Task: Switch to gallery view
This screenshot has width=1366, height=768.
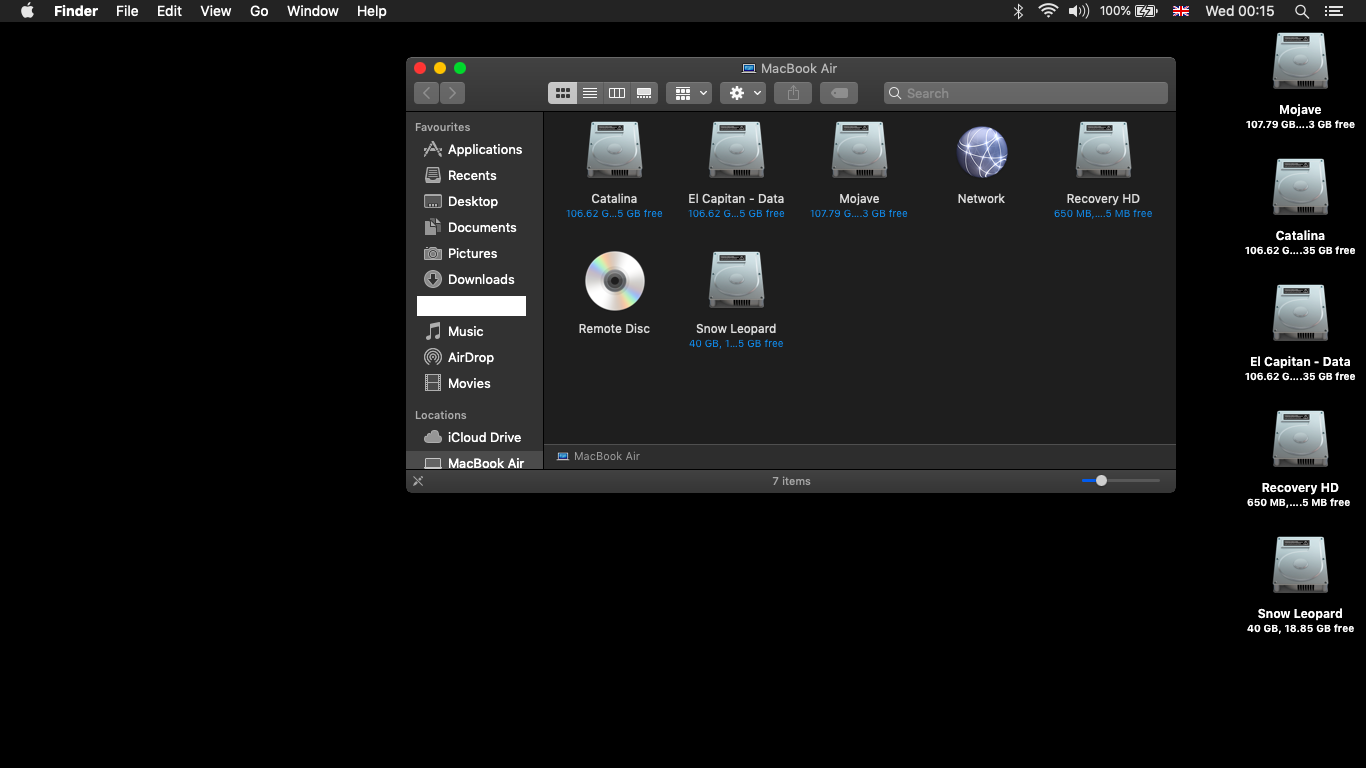Action: (644, 93)
